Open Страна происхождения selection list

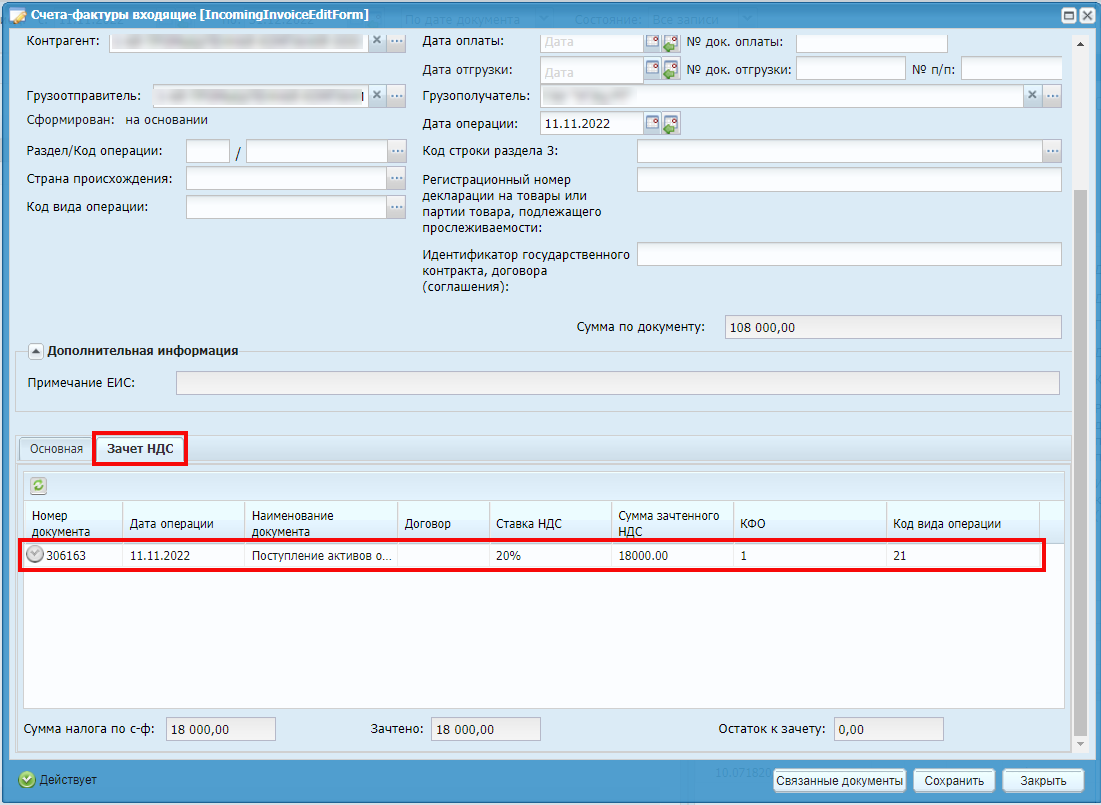pos(397,178)
